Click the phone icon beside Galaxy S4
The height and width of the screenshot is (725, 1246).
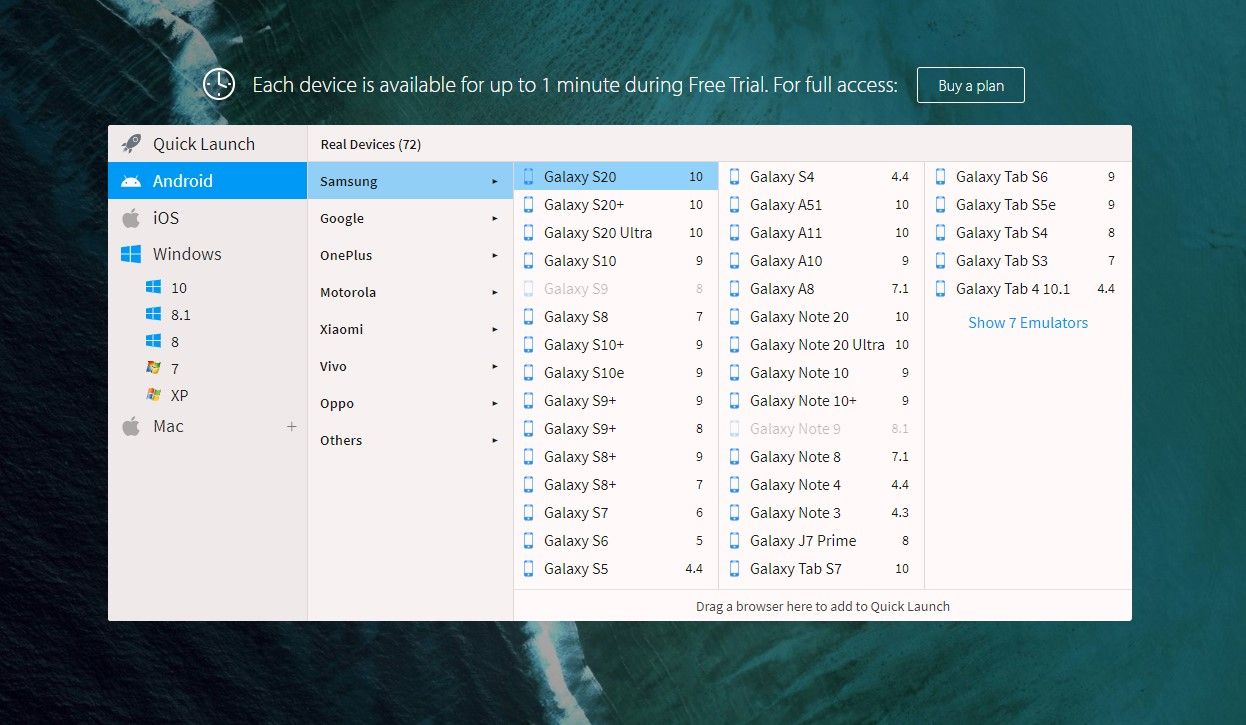(x=735, y=177)
